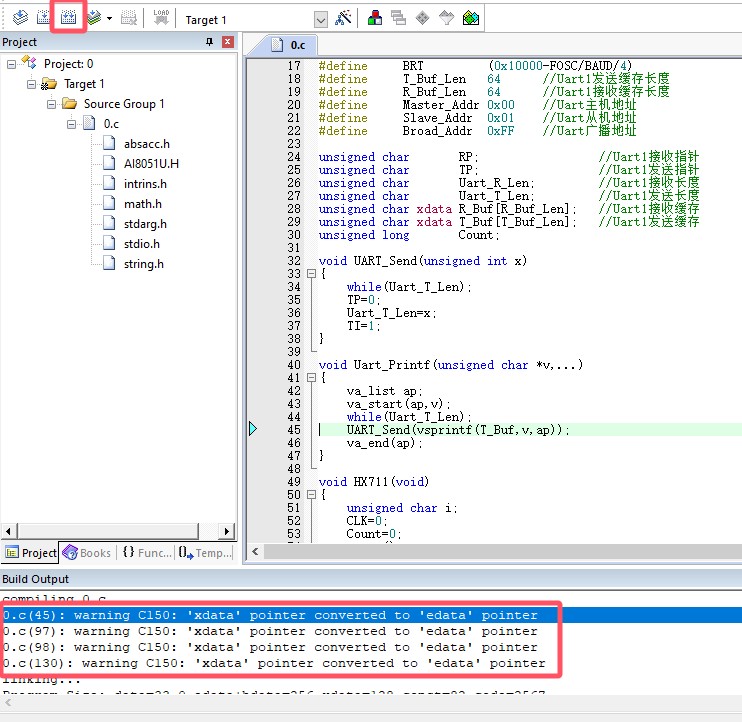Screen dimensions: 742x722
Task: Collapse the Project: 0 tree node
Action: (x=11, y=64)
